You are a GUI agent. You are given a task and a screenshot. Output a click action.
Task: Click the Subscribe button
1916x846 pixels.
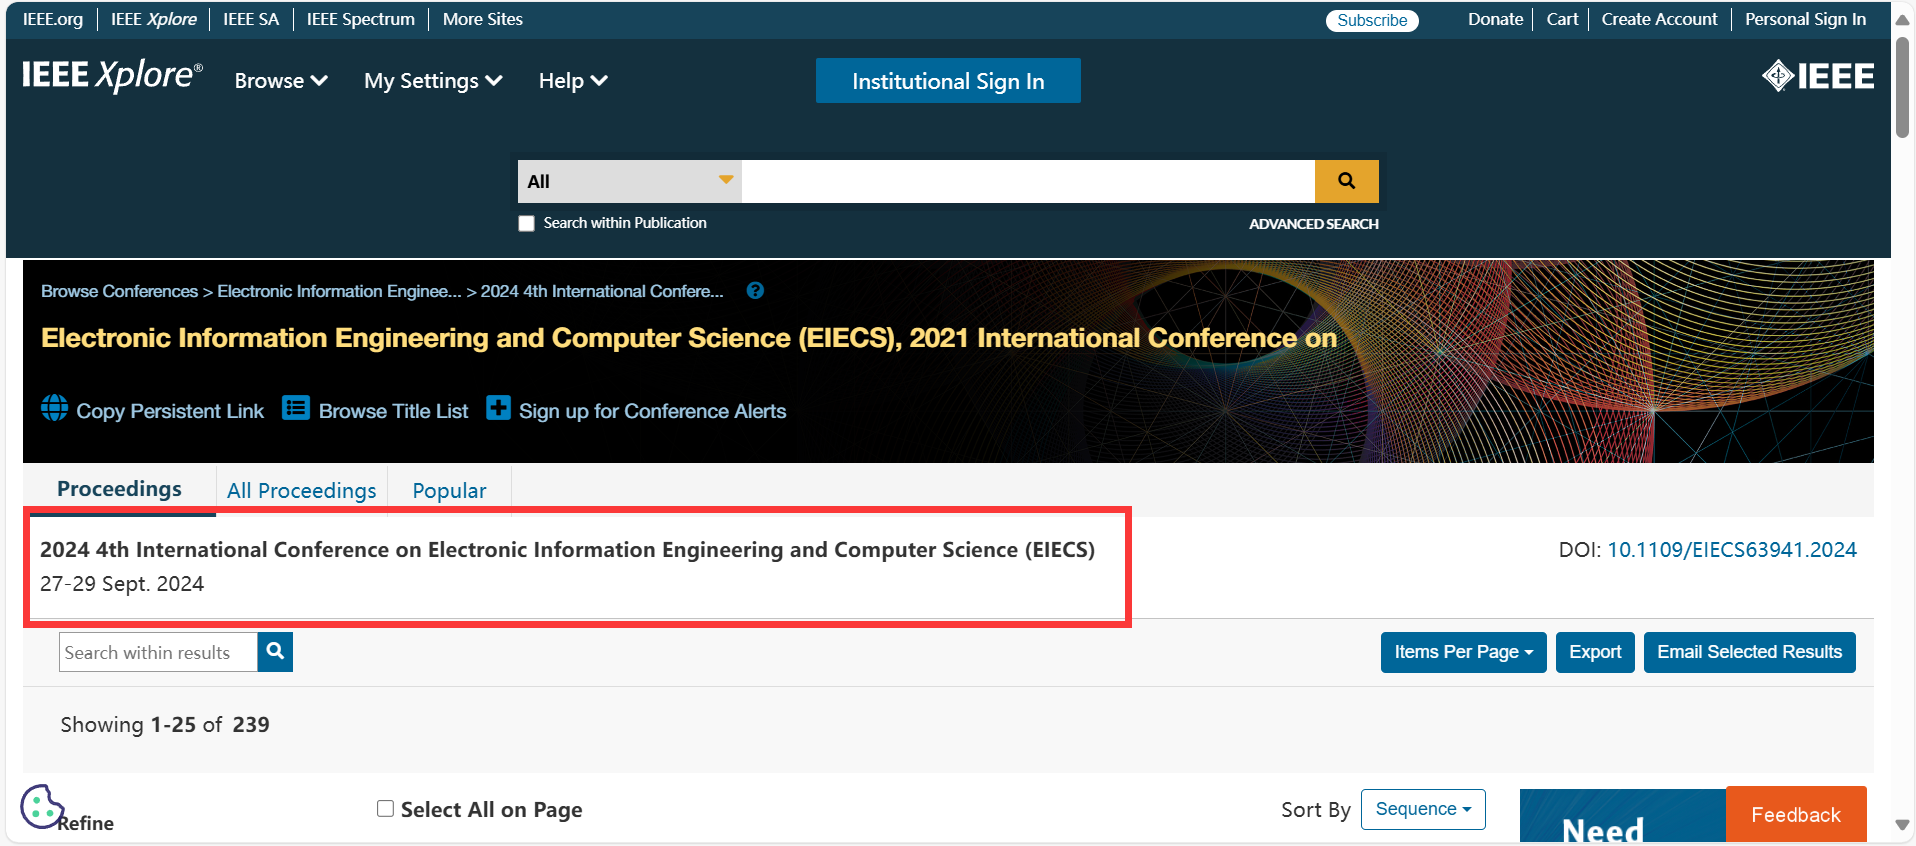1372,20
